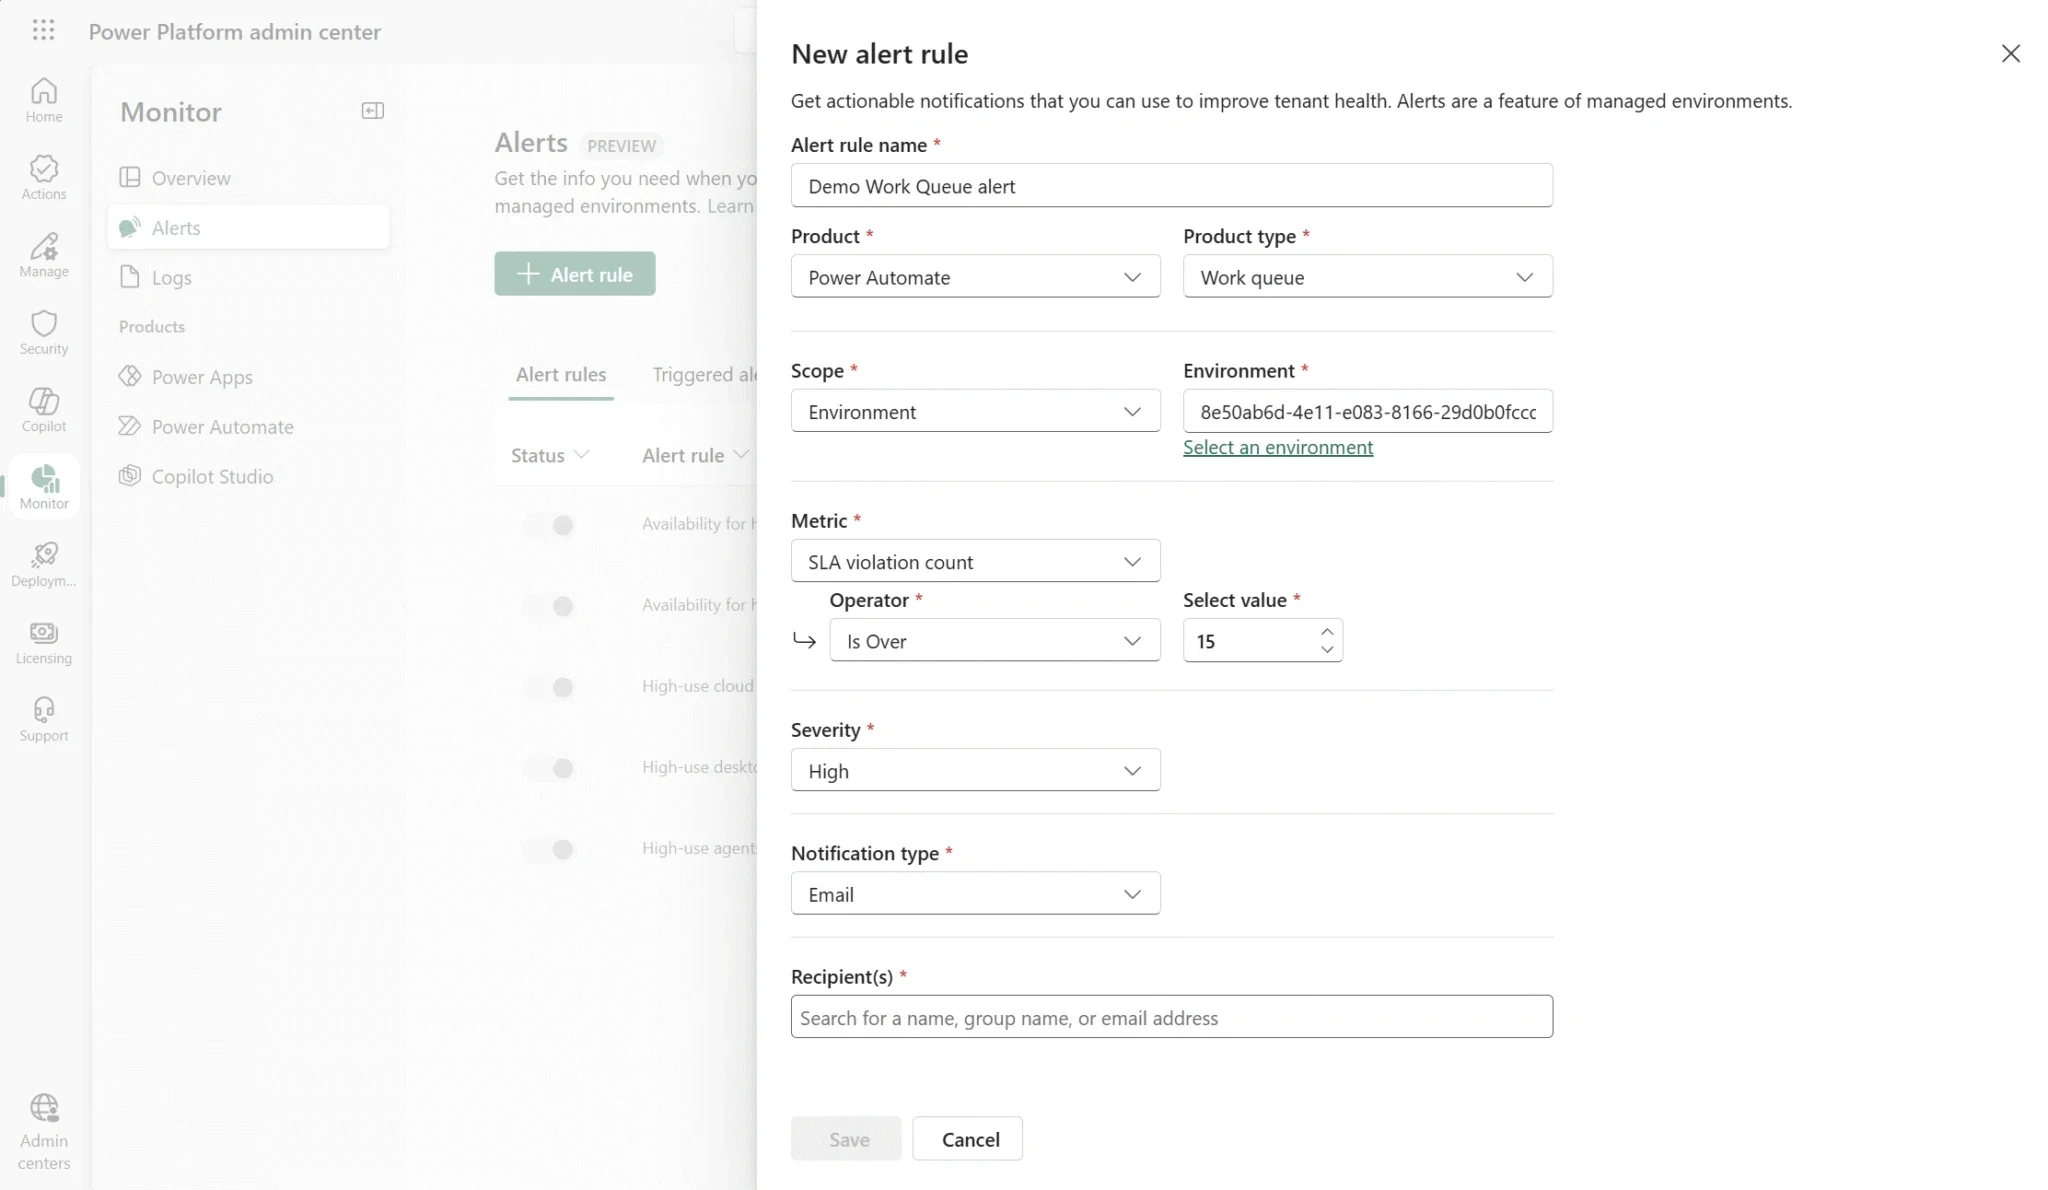Open the Operator dropdown showing Is Over

tap(994, 641)
